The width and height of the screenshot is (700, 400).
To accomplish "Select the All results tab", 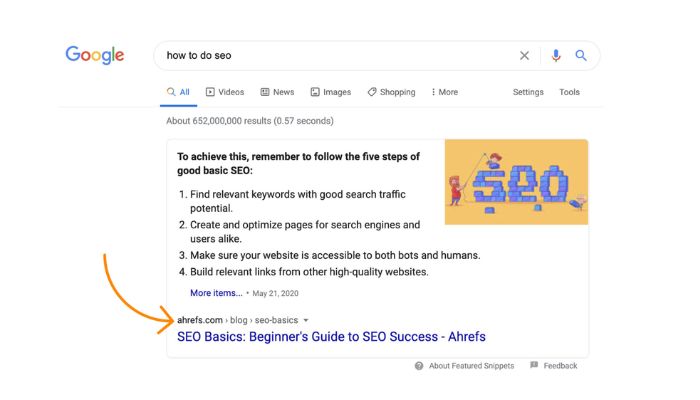I will pyautogui.click(x=178, y=92).
